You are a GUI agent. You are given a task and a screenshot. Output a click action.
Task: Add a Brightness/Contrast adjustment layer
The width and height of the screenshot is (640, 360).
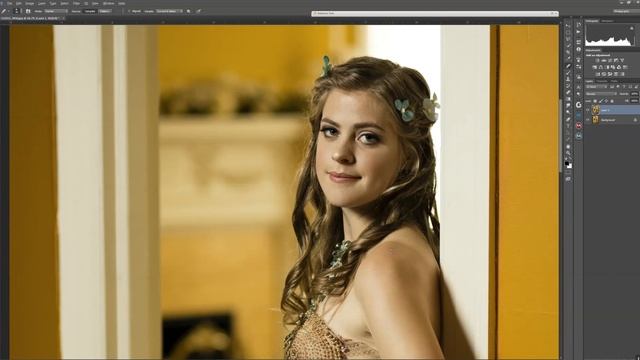tap(598, 60)
